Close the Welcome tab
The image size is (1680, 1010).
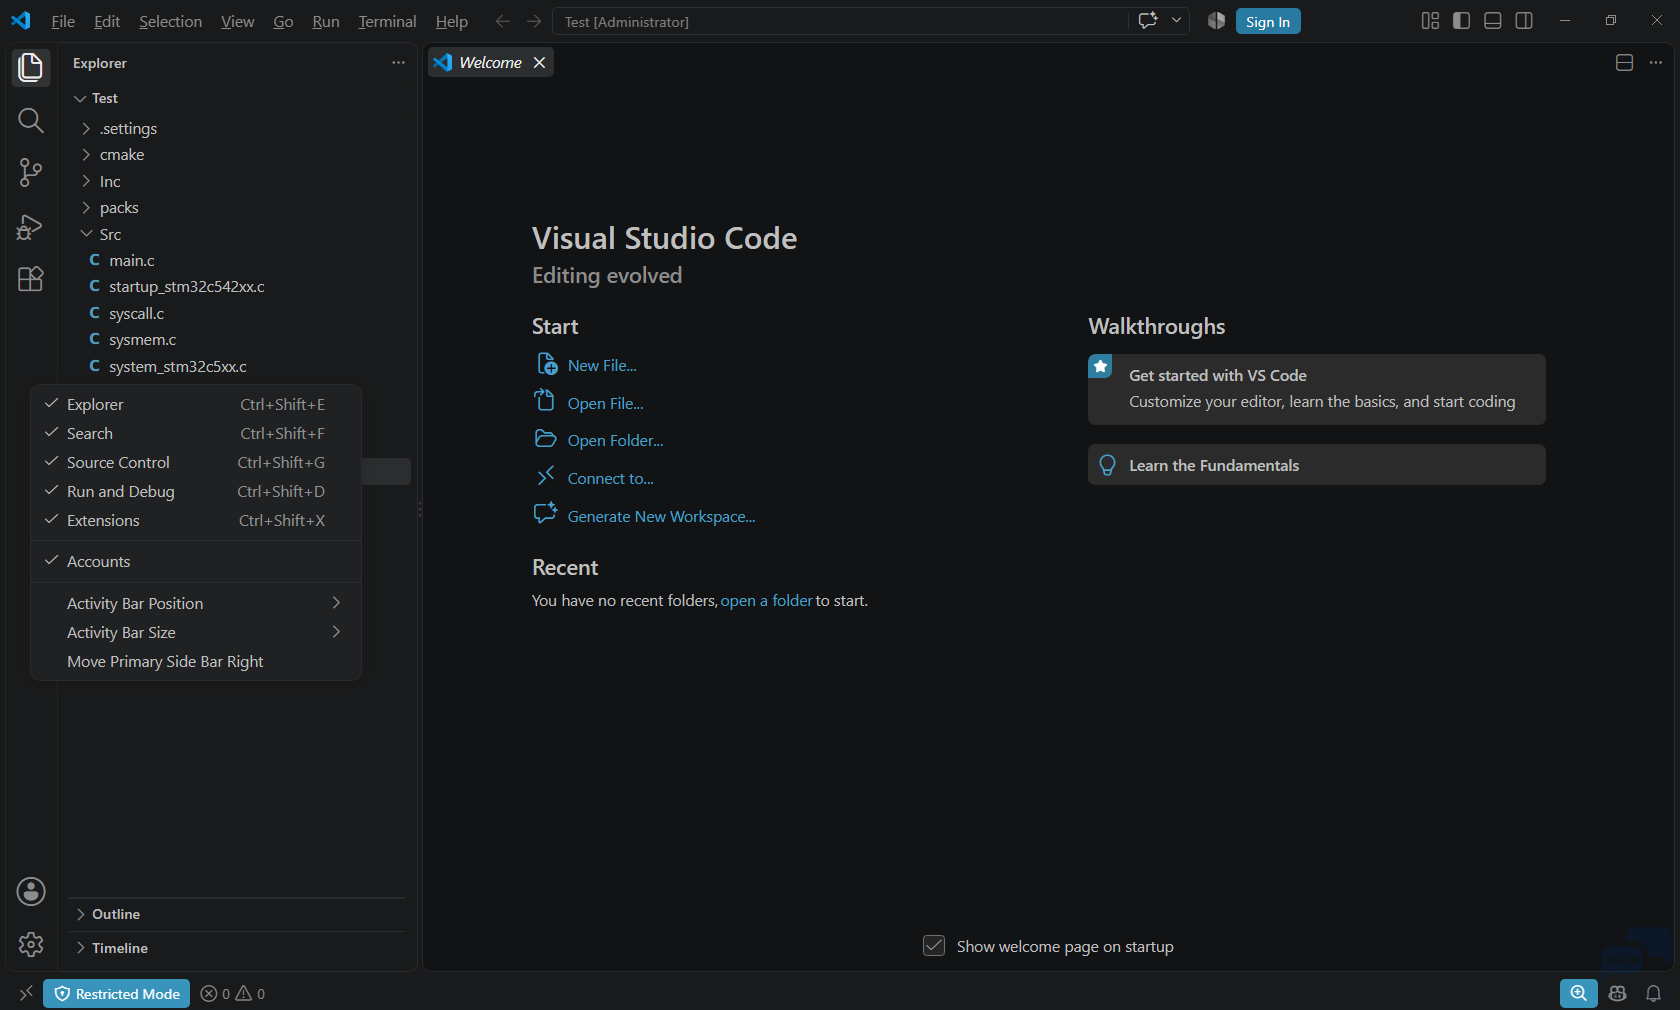point(539,62)
